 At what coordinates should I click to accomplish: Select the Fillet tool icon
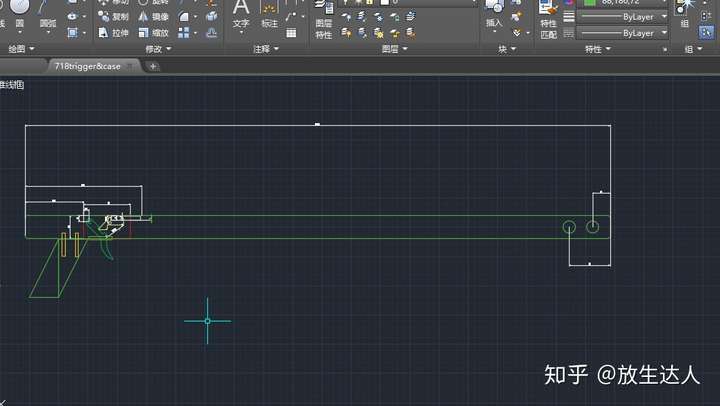(x=184, y=17)
